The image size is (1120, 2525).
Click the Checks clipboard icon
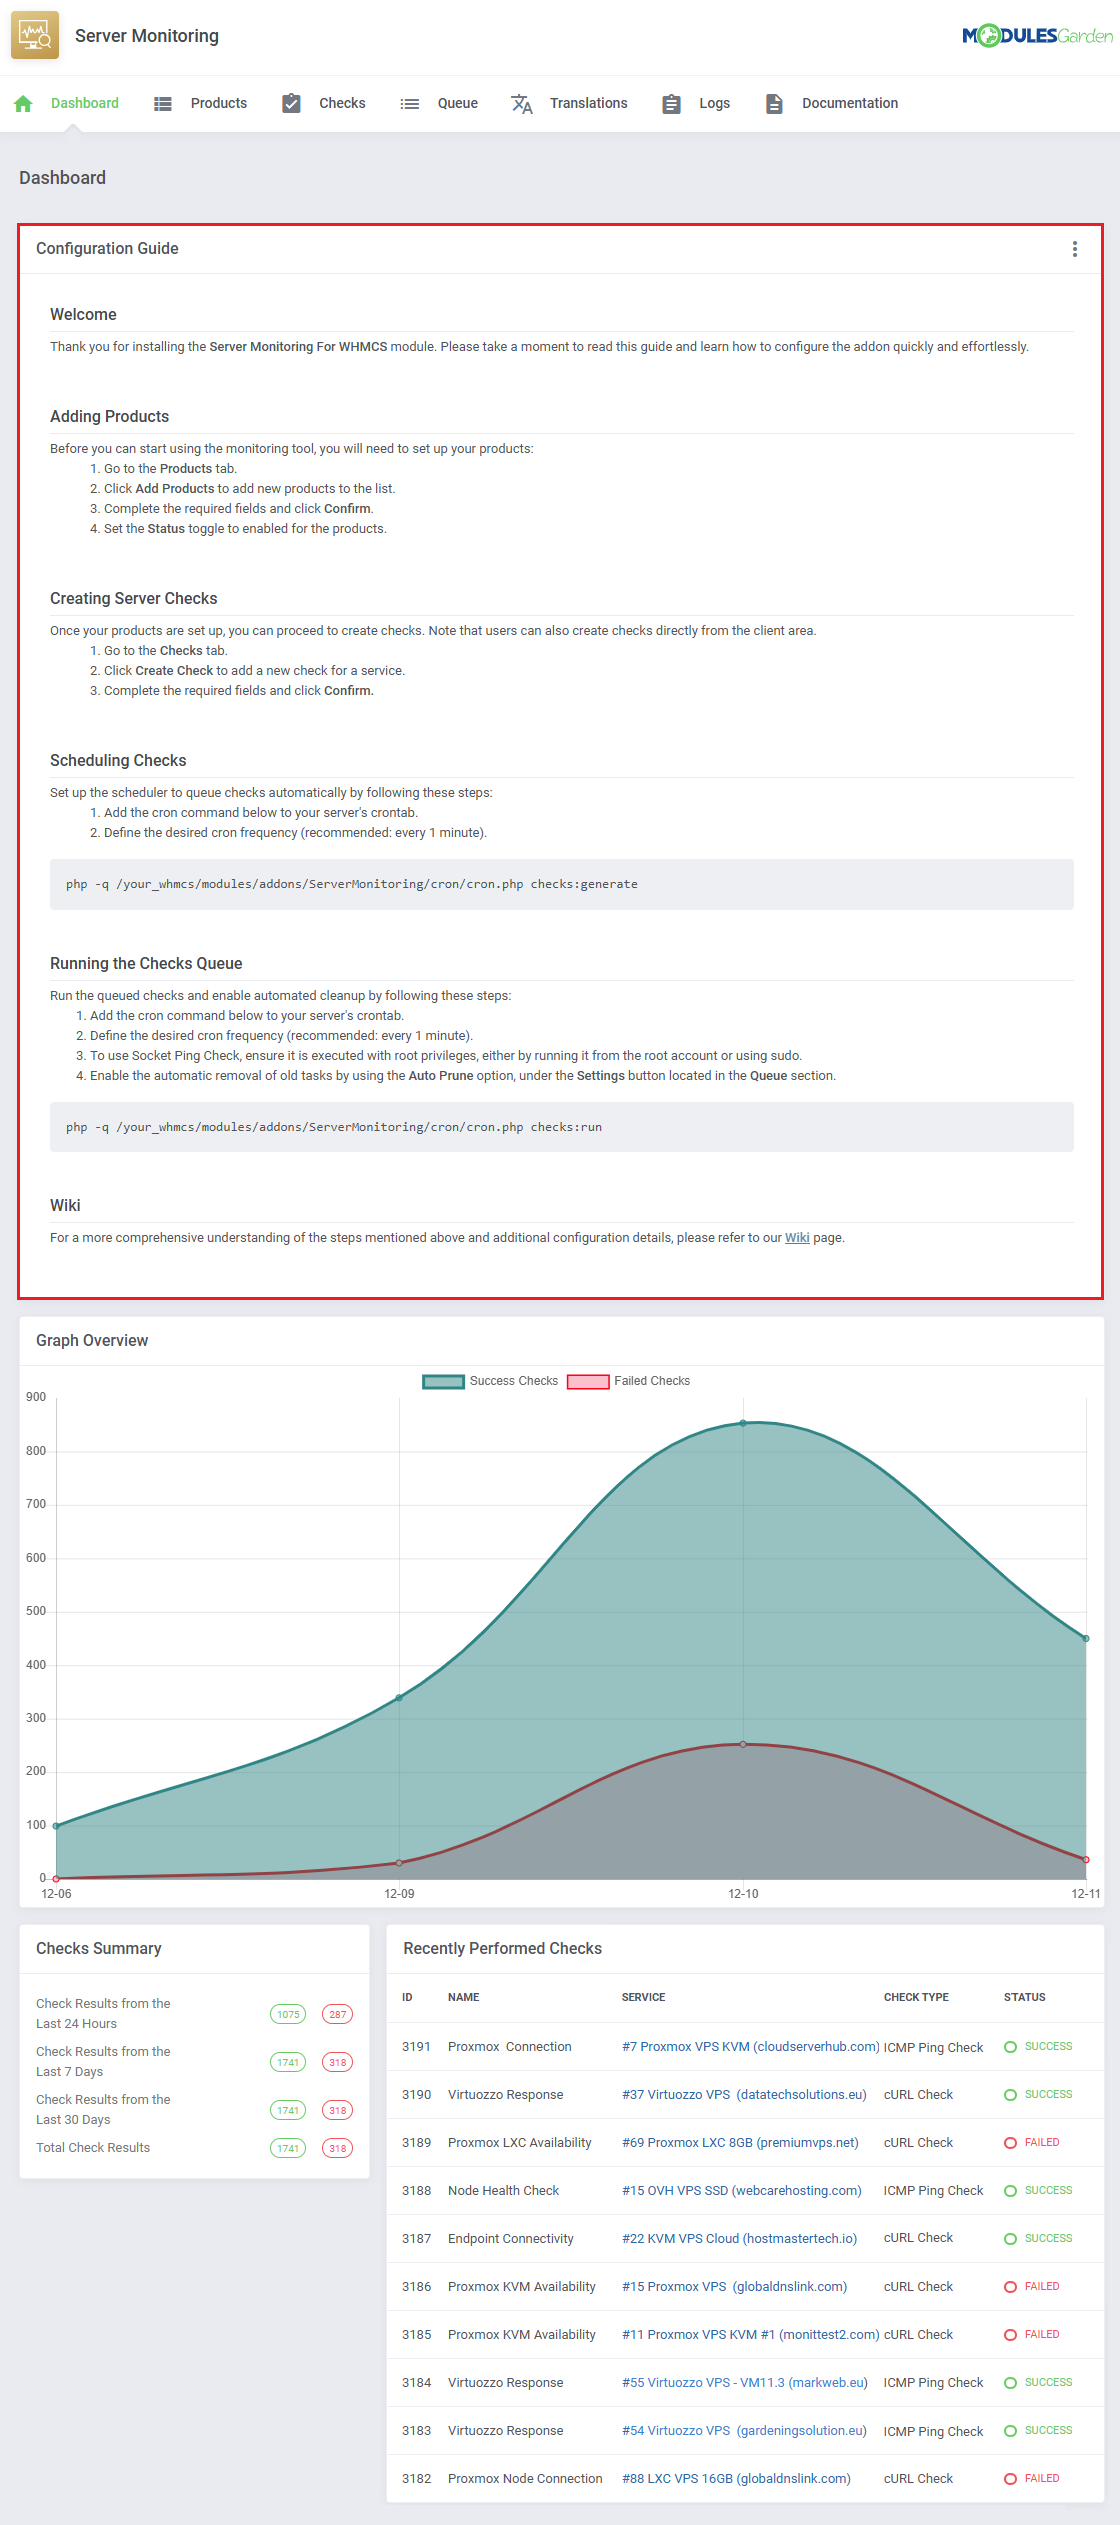[291, 103]
